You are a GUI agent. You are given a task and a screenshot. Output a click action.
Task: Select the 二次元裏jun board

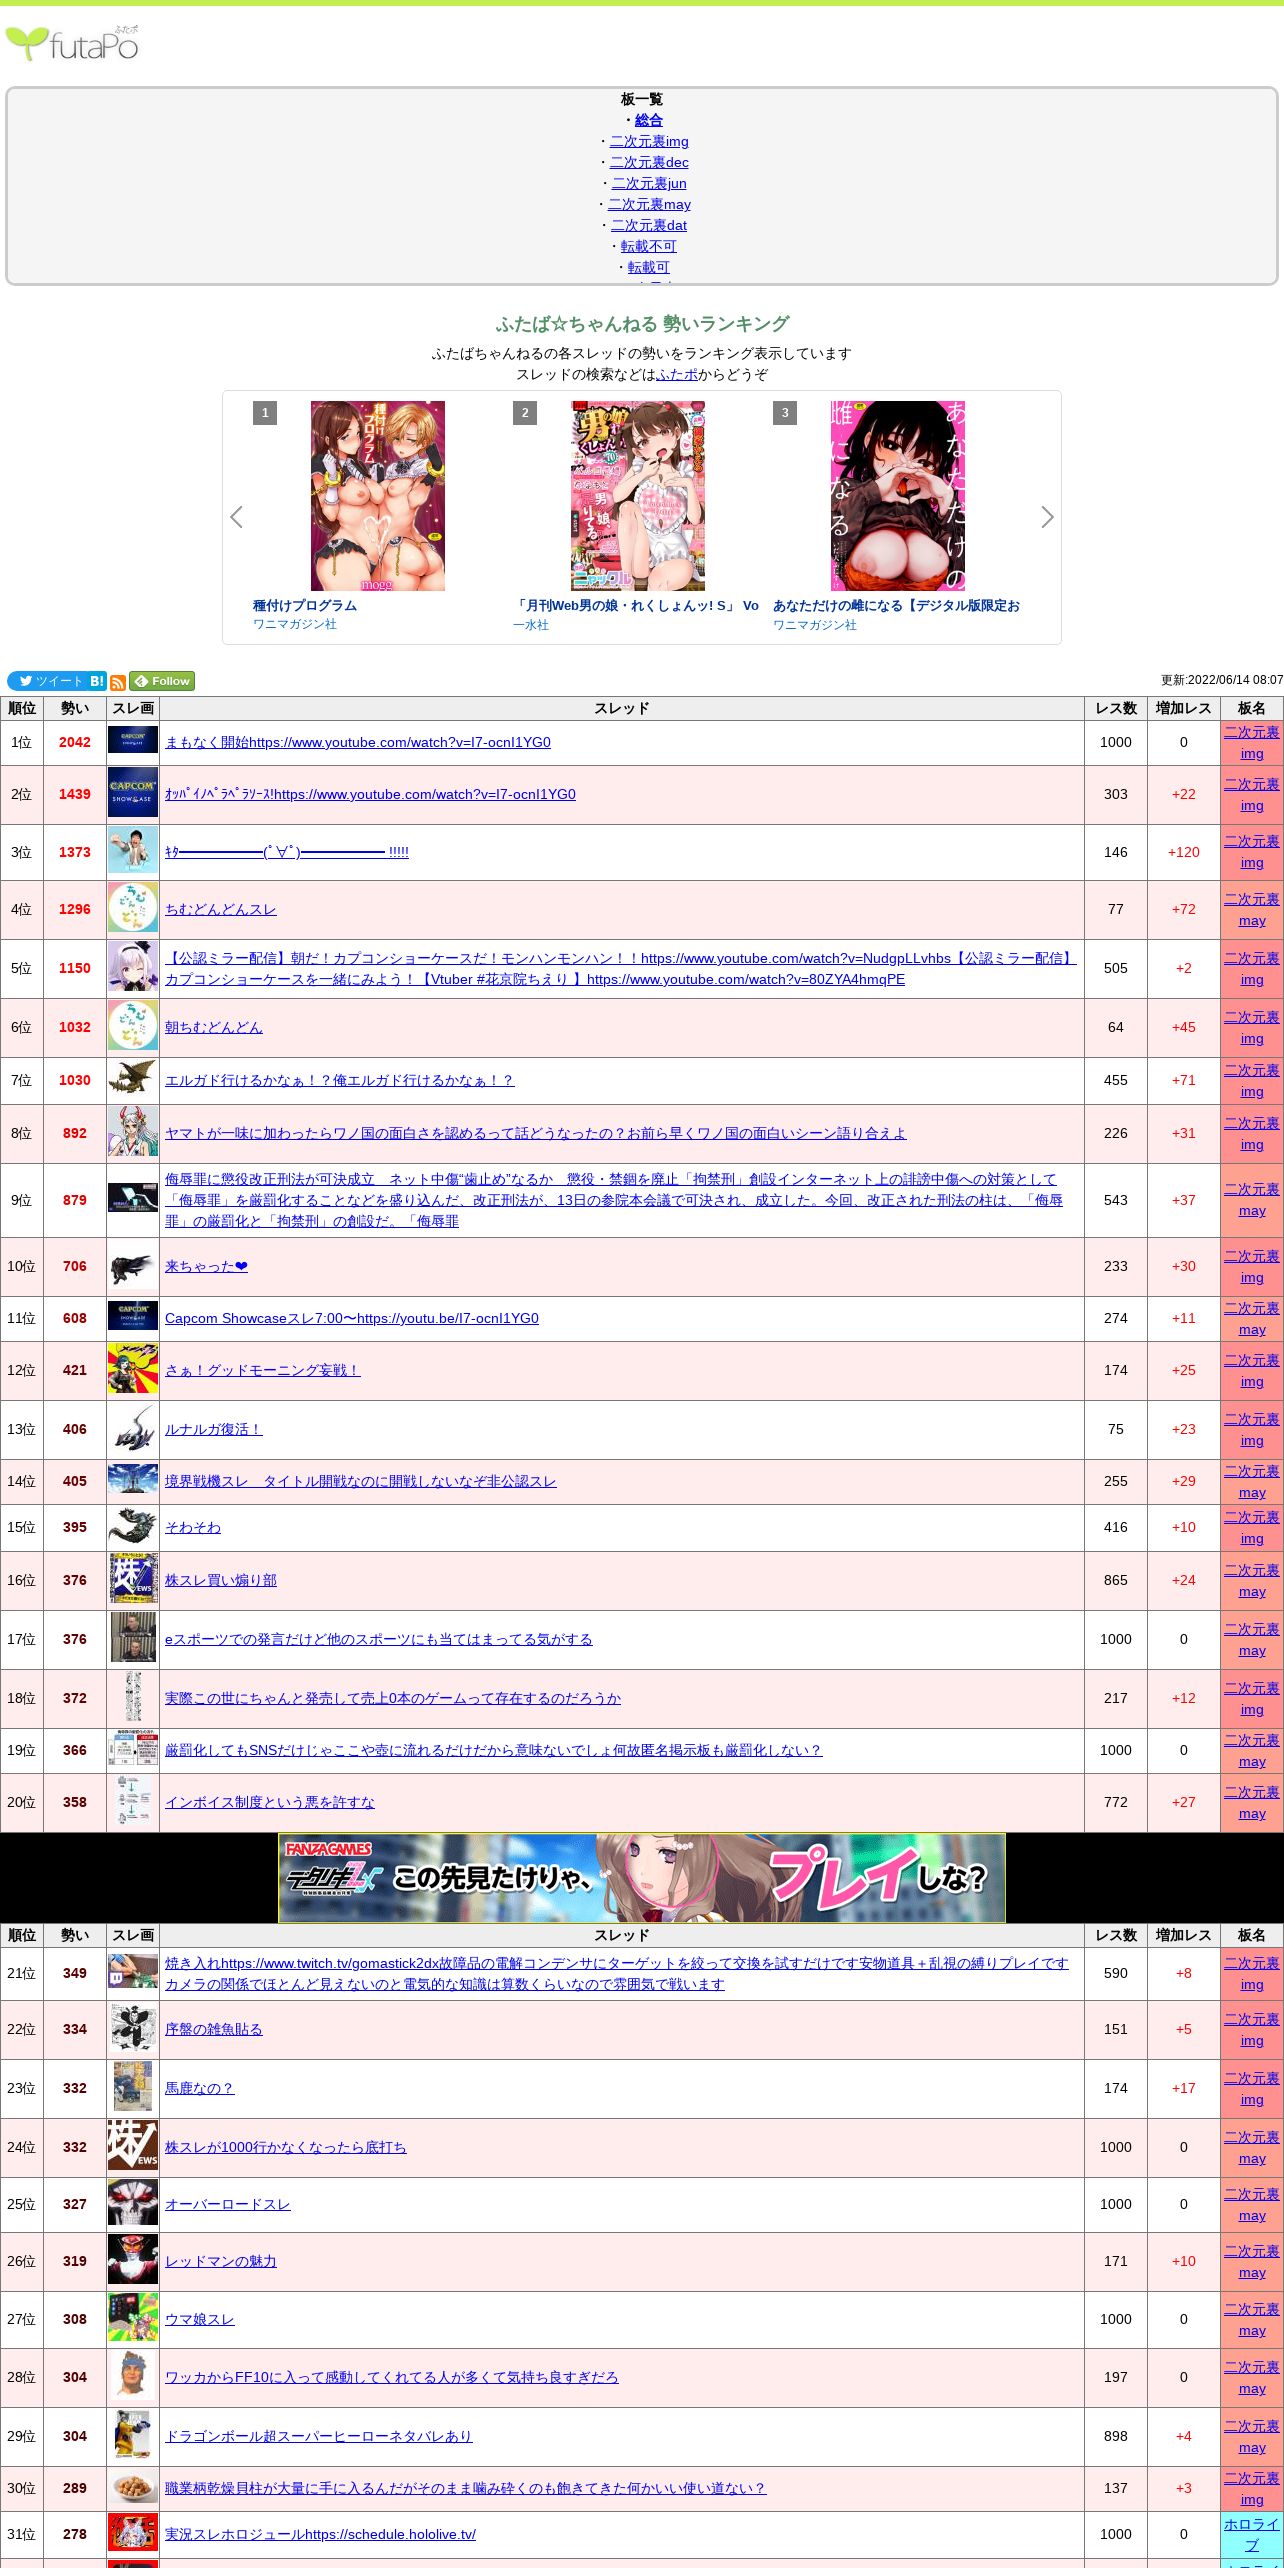(x=649, y=183)
